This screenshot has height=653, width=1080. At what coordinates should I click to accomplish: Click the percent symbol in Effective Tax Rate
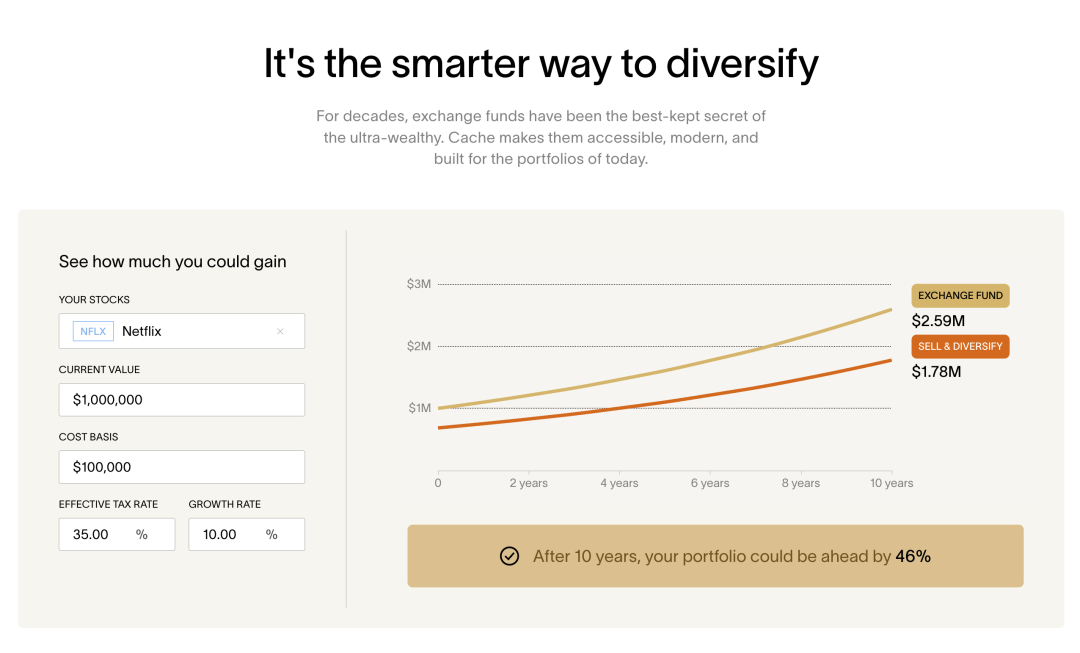(x=142, y=534)
